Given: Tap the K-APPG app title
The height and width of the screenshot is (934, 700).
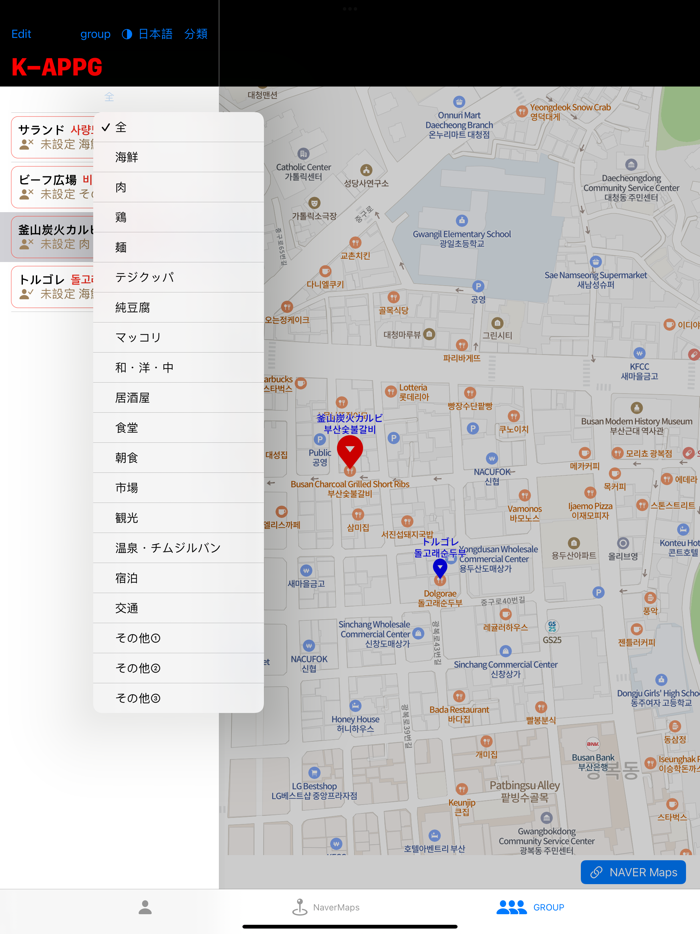Looking at the screenshot, I should [57, 67].
